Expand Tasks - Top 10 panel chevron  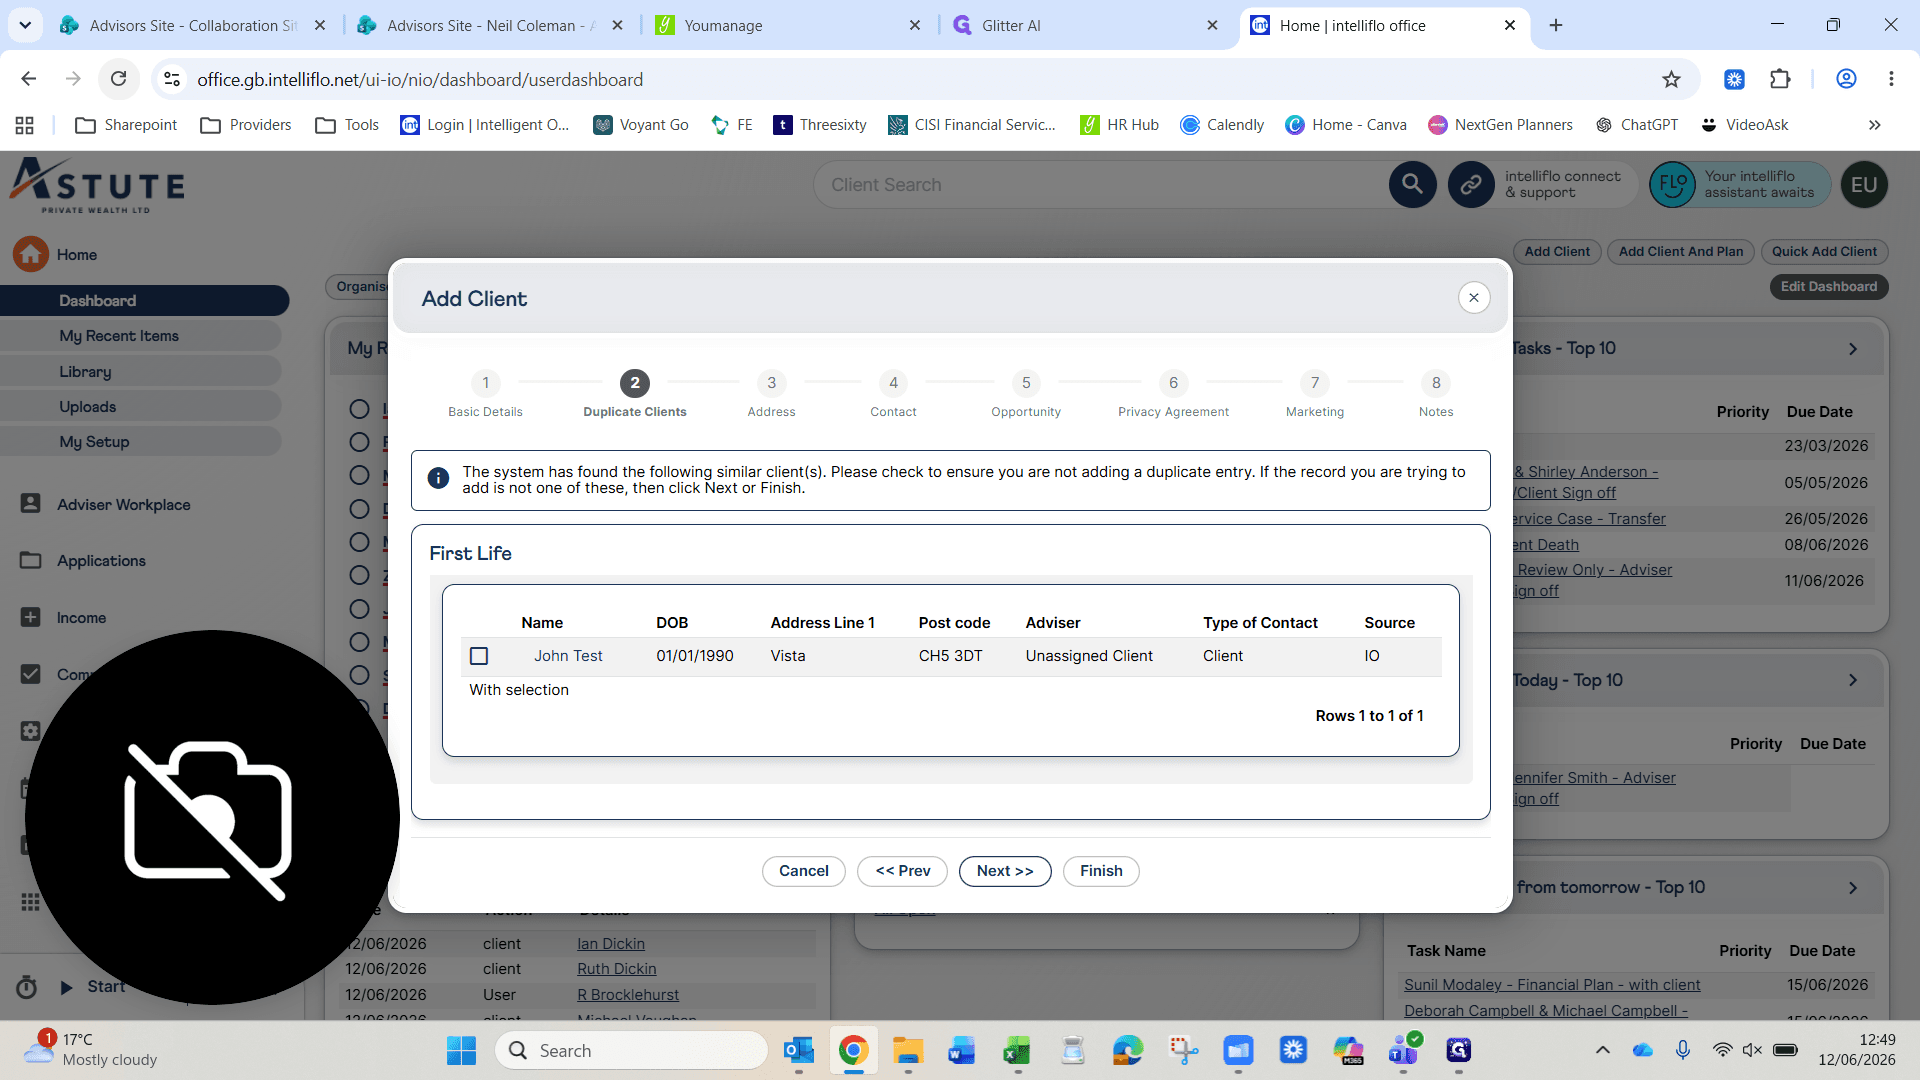pos(1853,349)
